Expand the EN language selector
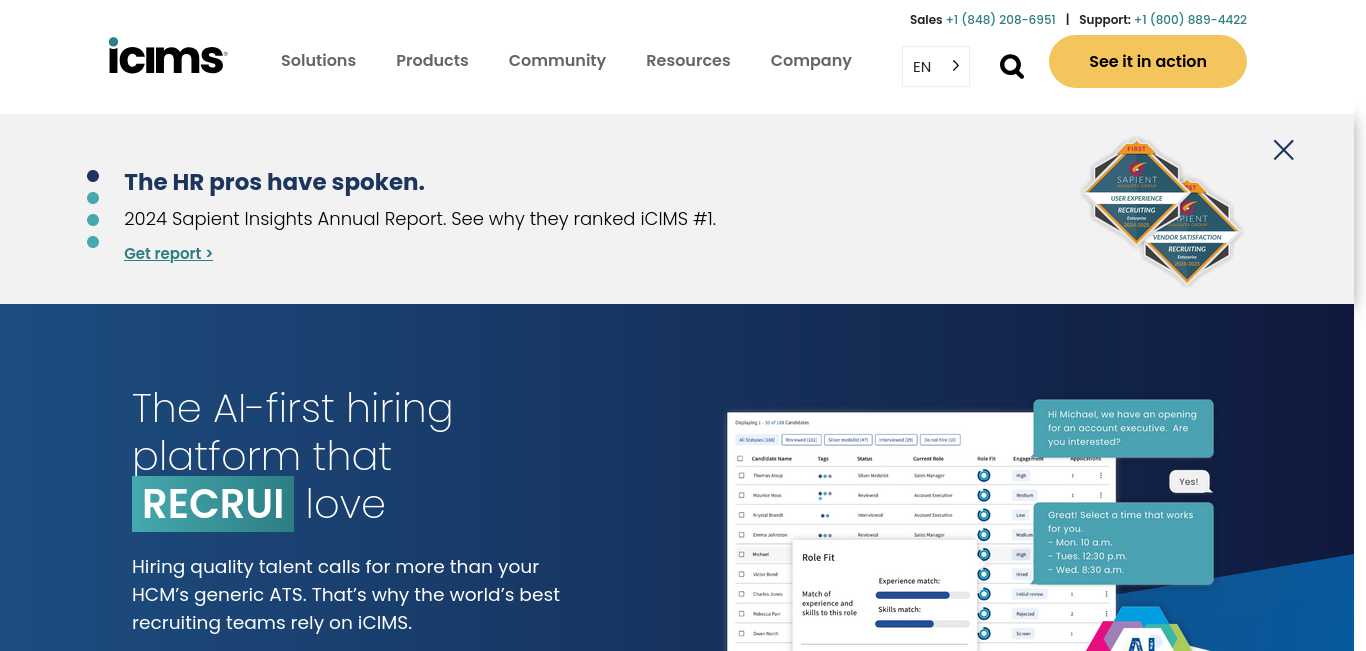The height and width of the screenshot is (651, 1366). click(x=936, y=66)
